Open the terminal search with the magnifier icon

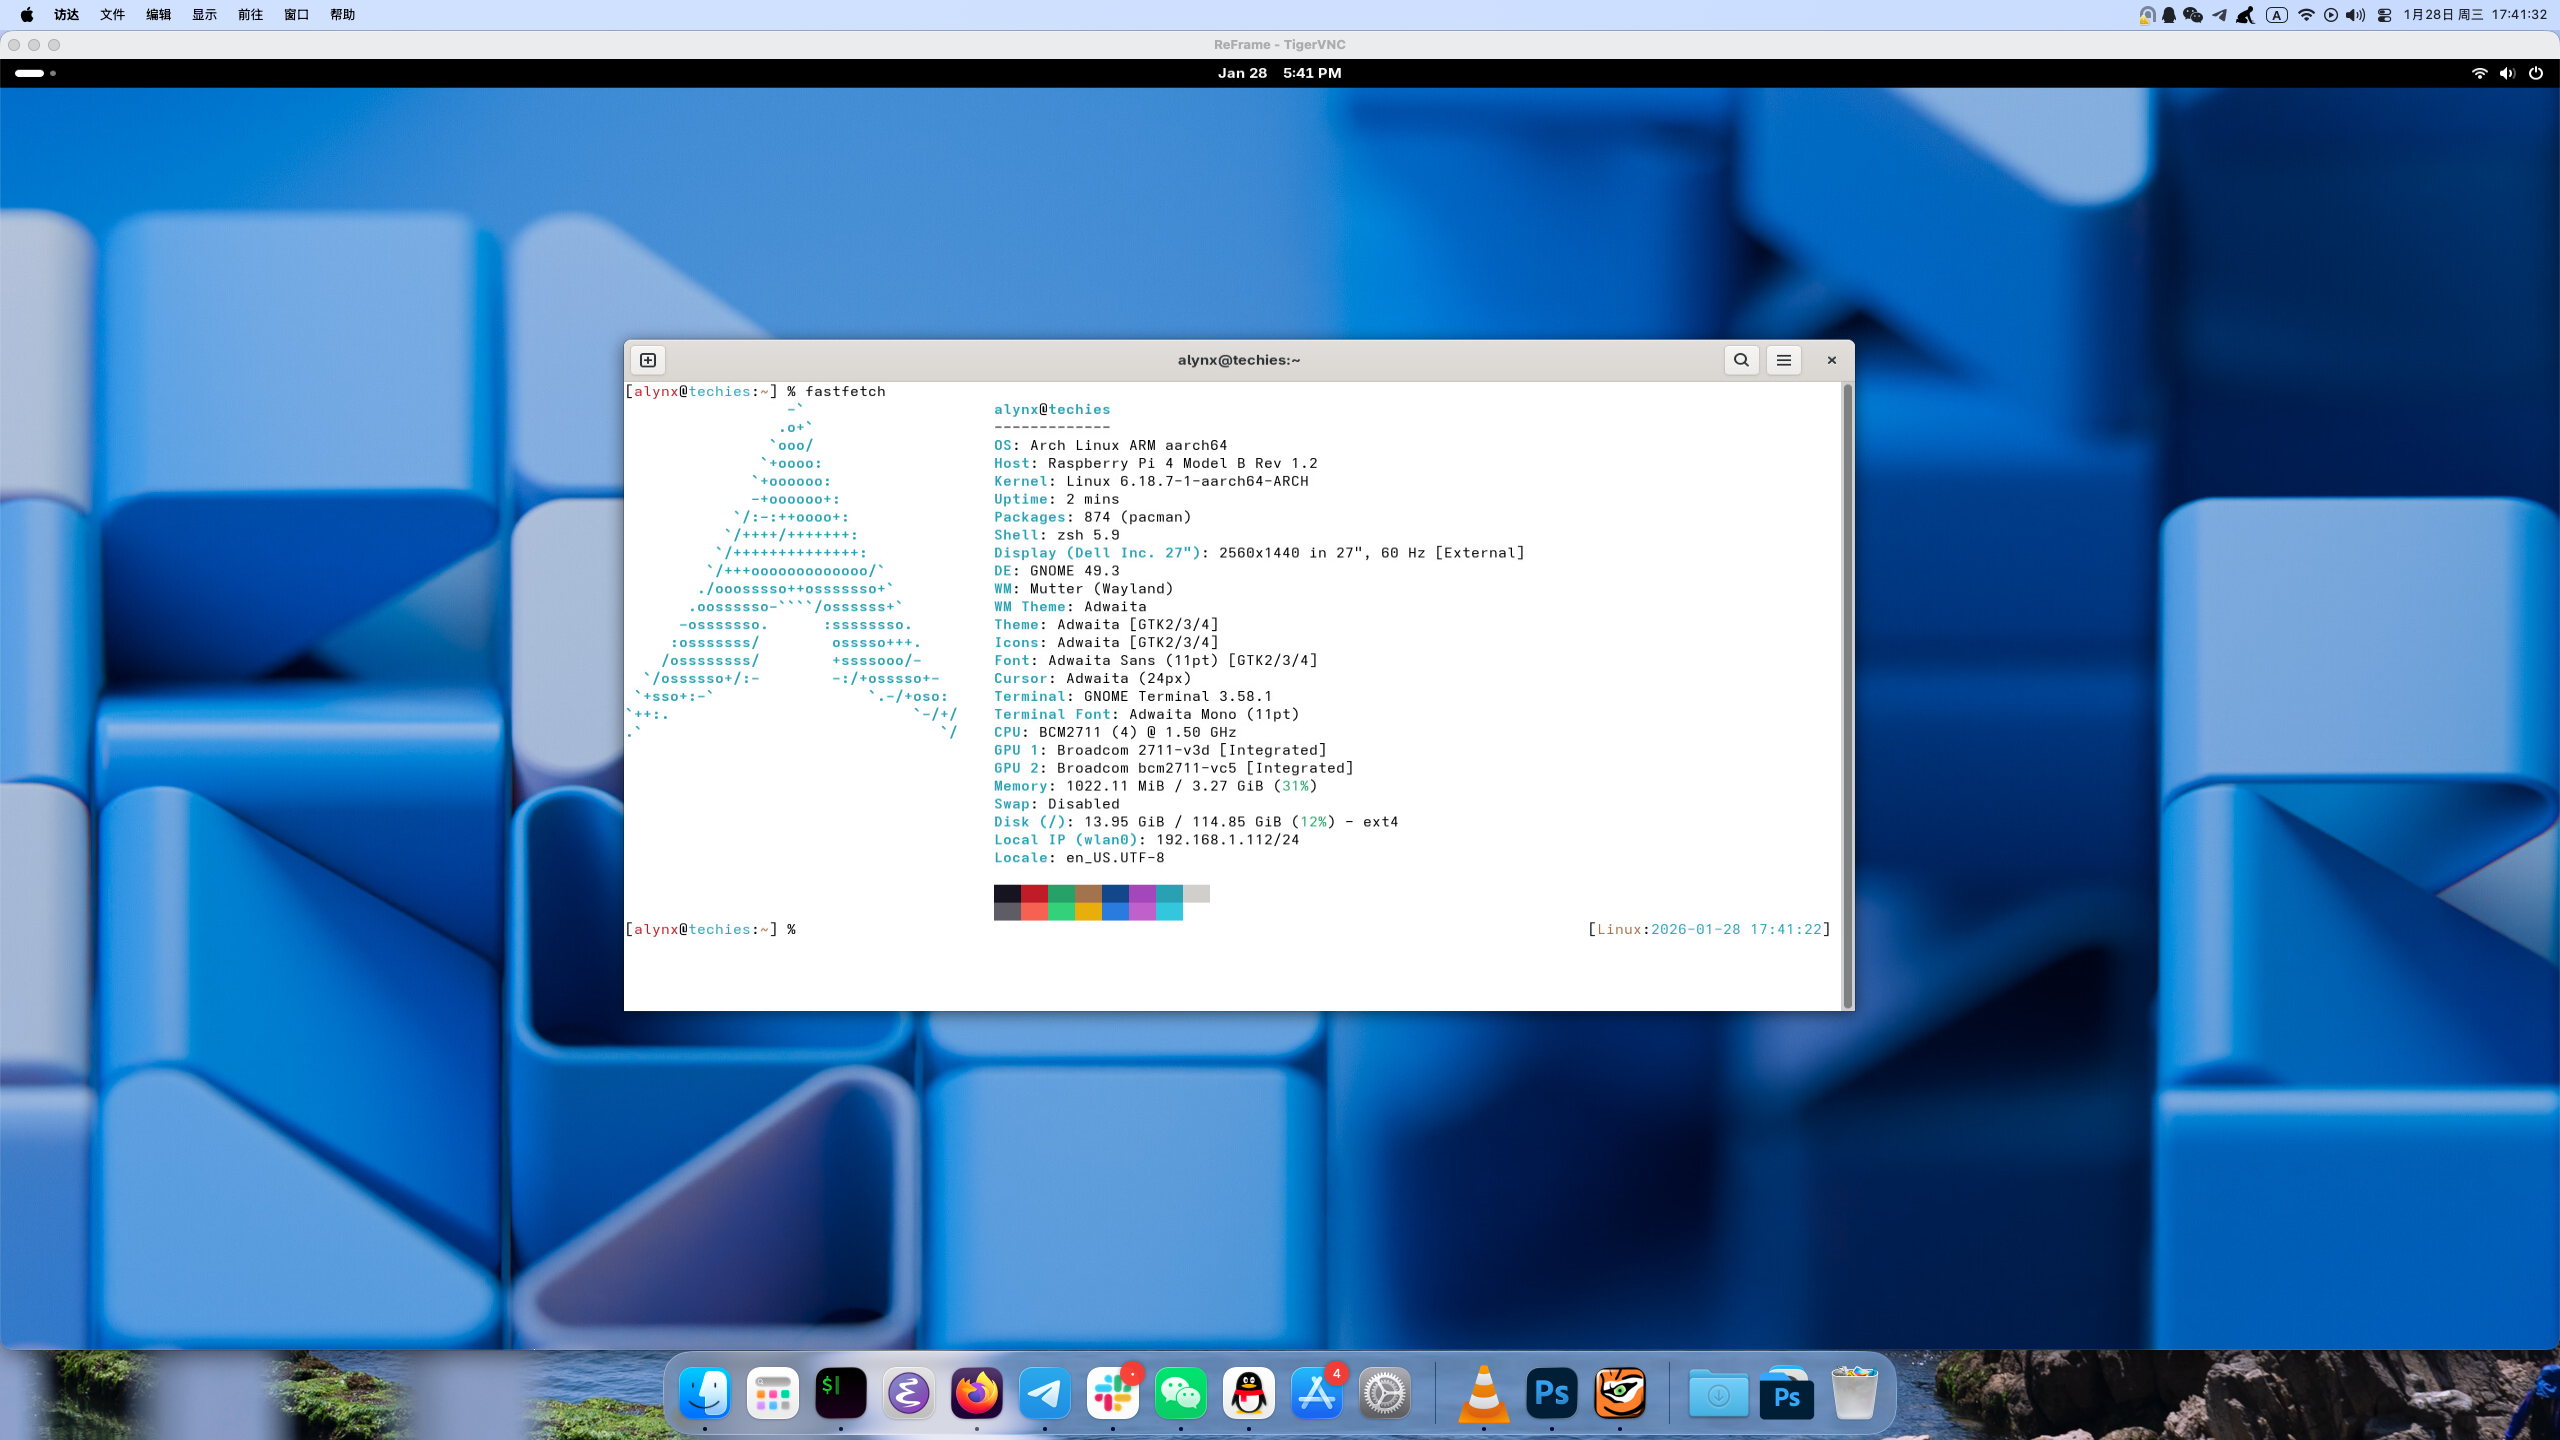point(1741,360)
